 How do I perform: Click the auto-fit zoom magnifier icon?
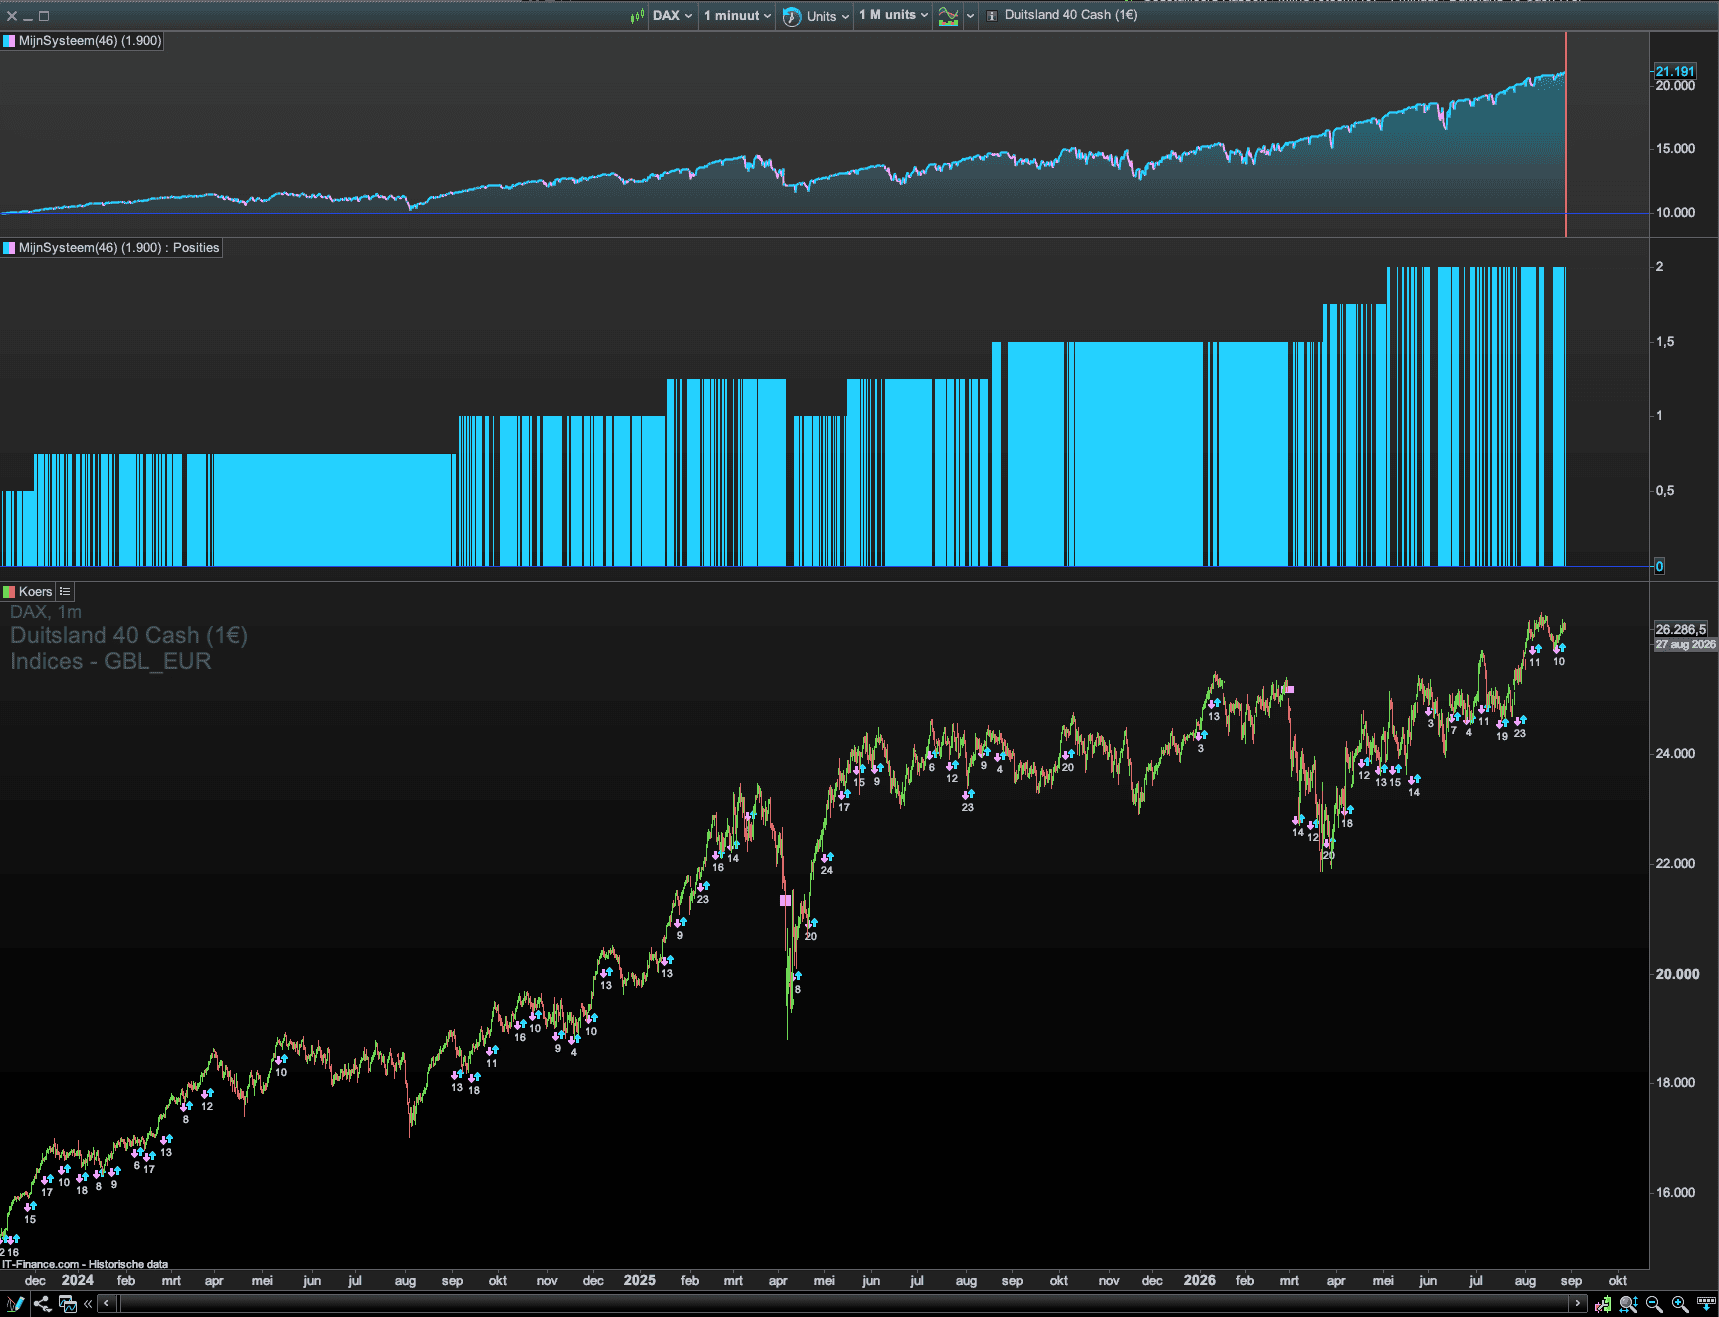(x=1628, y=1304)
